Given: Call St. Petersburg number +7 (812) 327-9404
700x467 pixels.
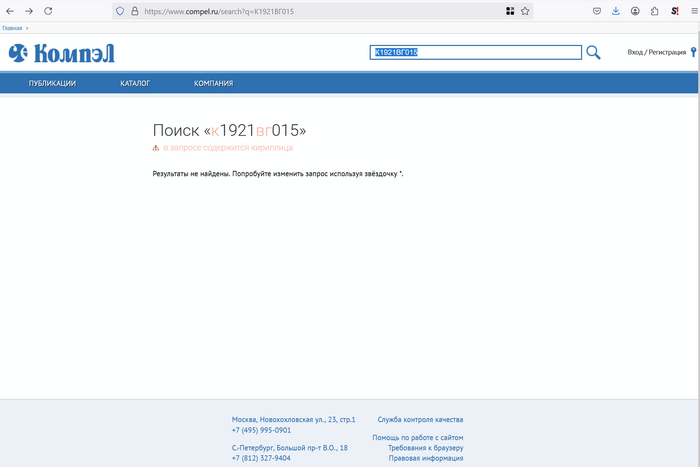Looking at the screenshot, I should 261,458.
